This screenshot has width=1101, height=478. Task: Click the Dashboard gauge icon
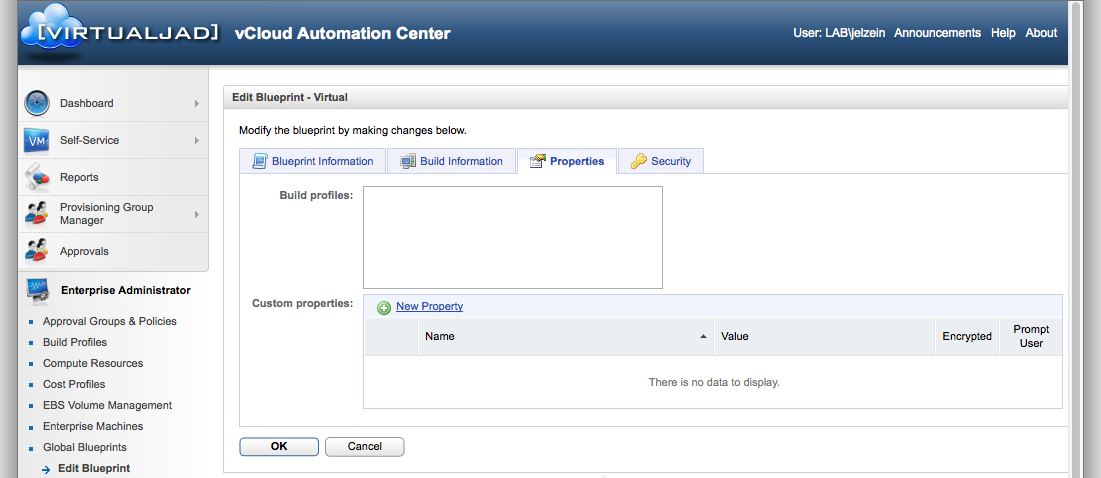click(x=37, y=103)
